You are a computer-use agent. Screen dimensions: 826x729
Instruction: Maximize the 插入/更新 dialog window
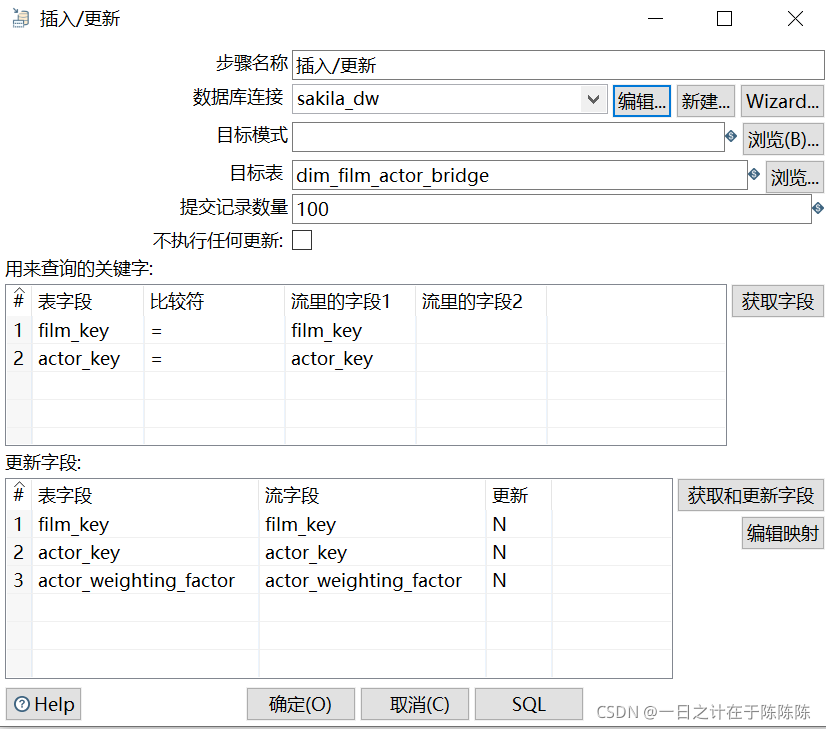[x=724, y=18]
